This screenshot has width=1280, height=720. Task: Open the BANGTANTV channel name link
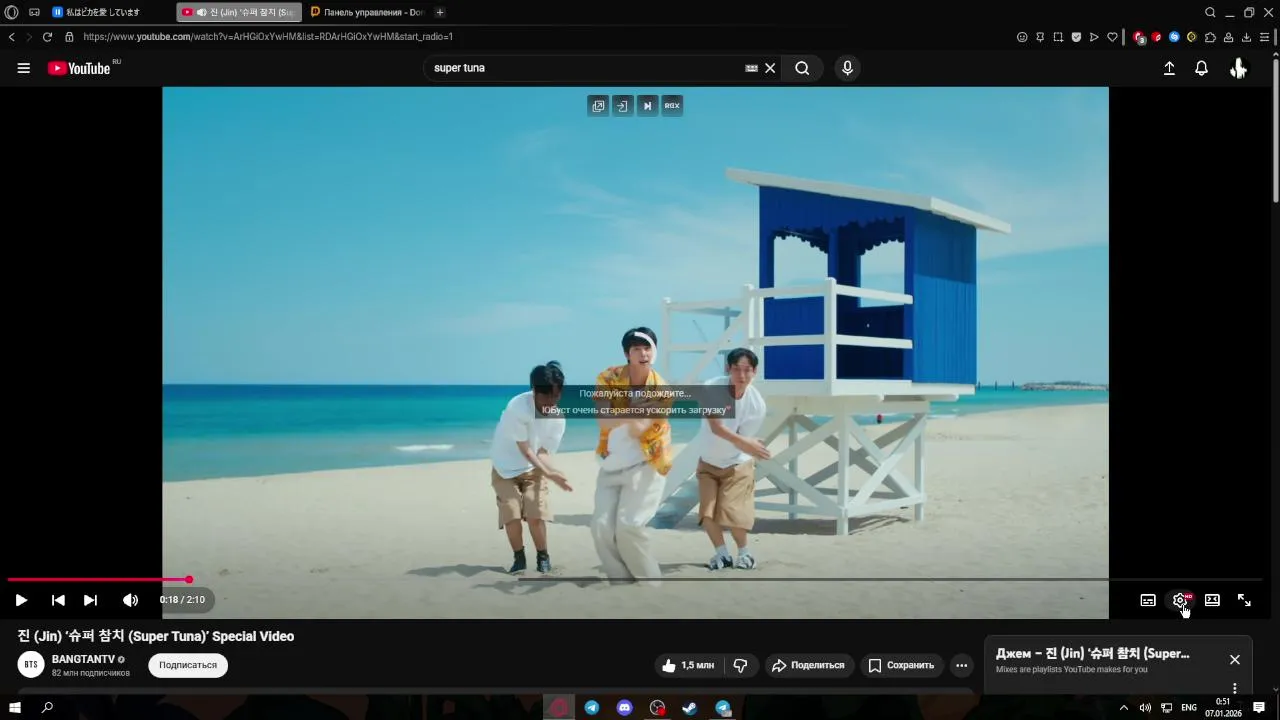83,660
